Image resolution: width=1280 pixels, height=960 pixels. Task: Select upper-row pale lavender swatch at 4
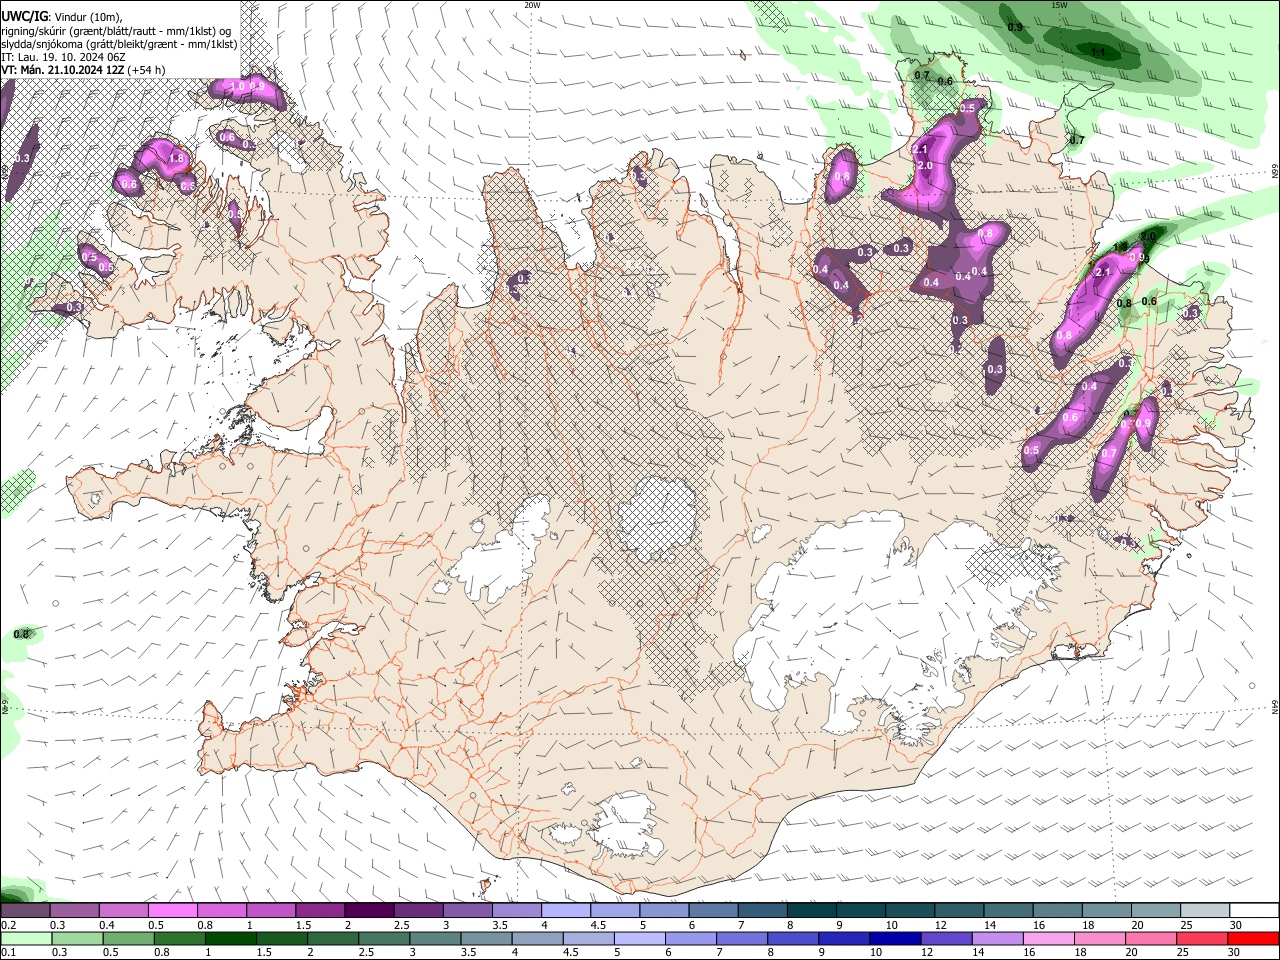click(x=564, y=911)
